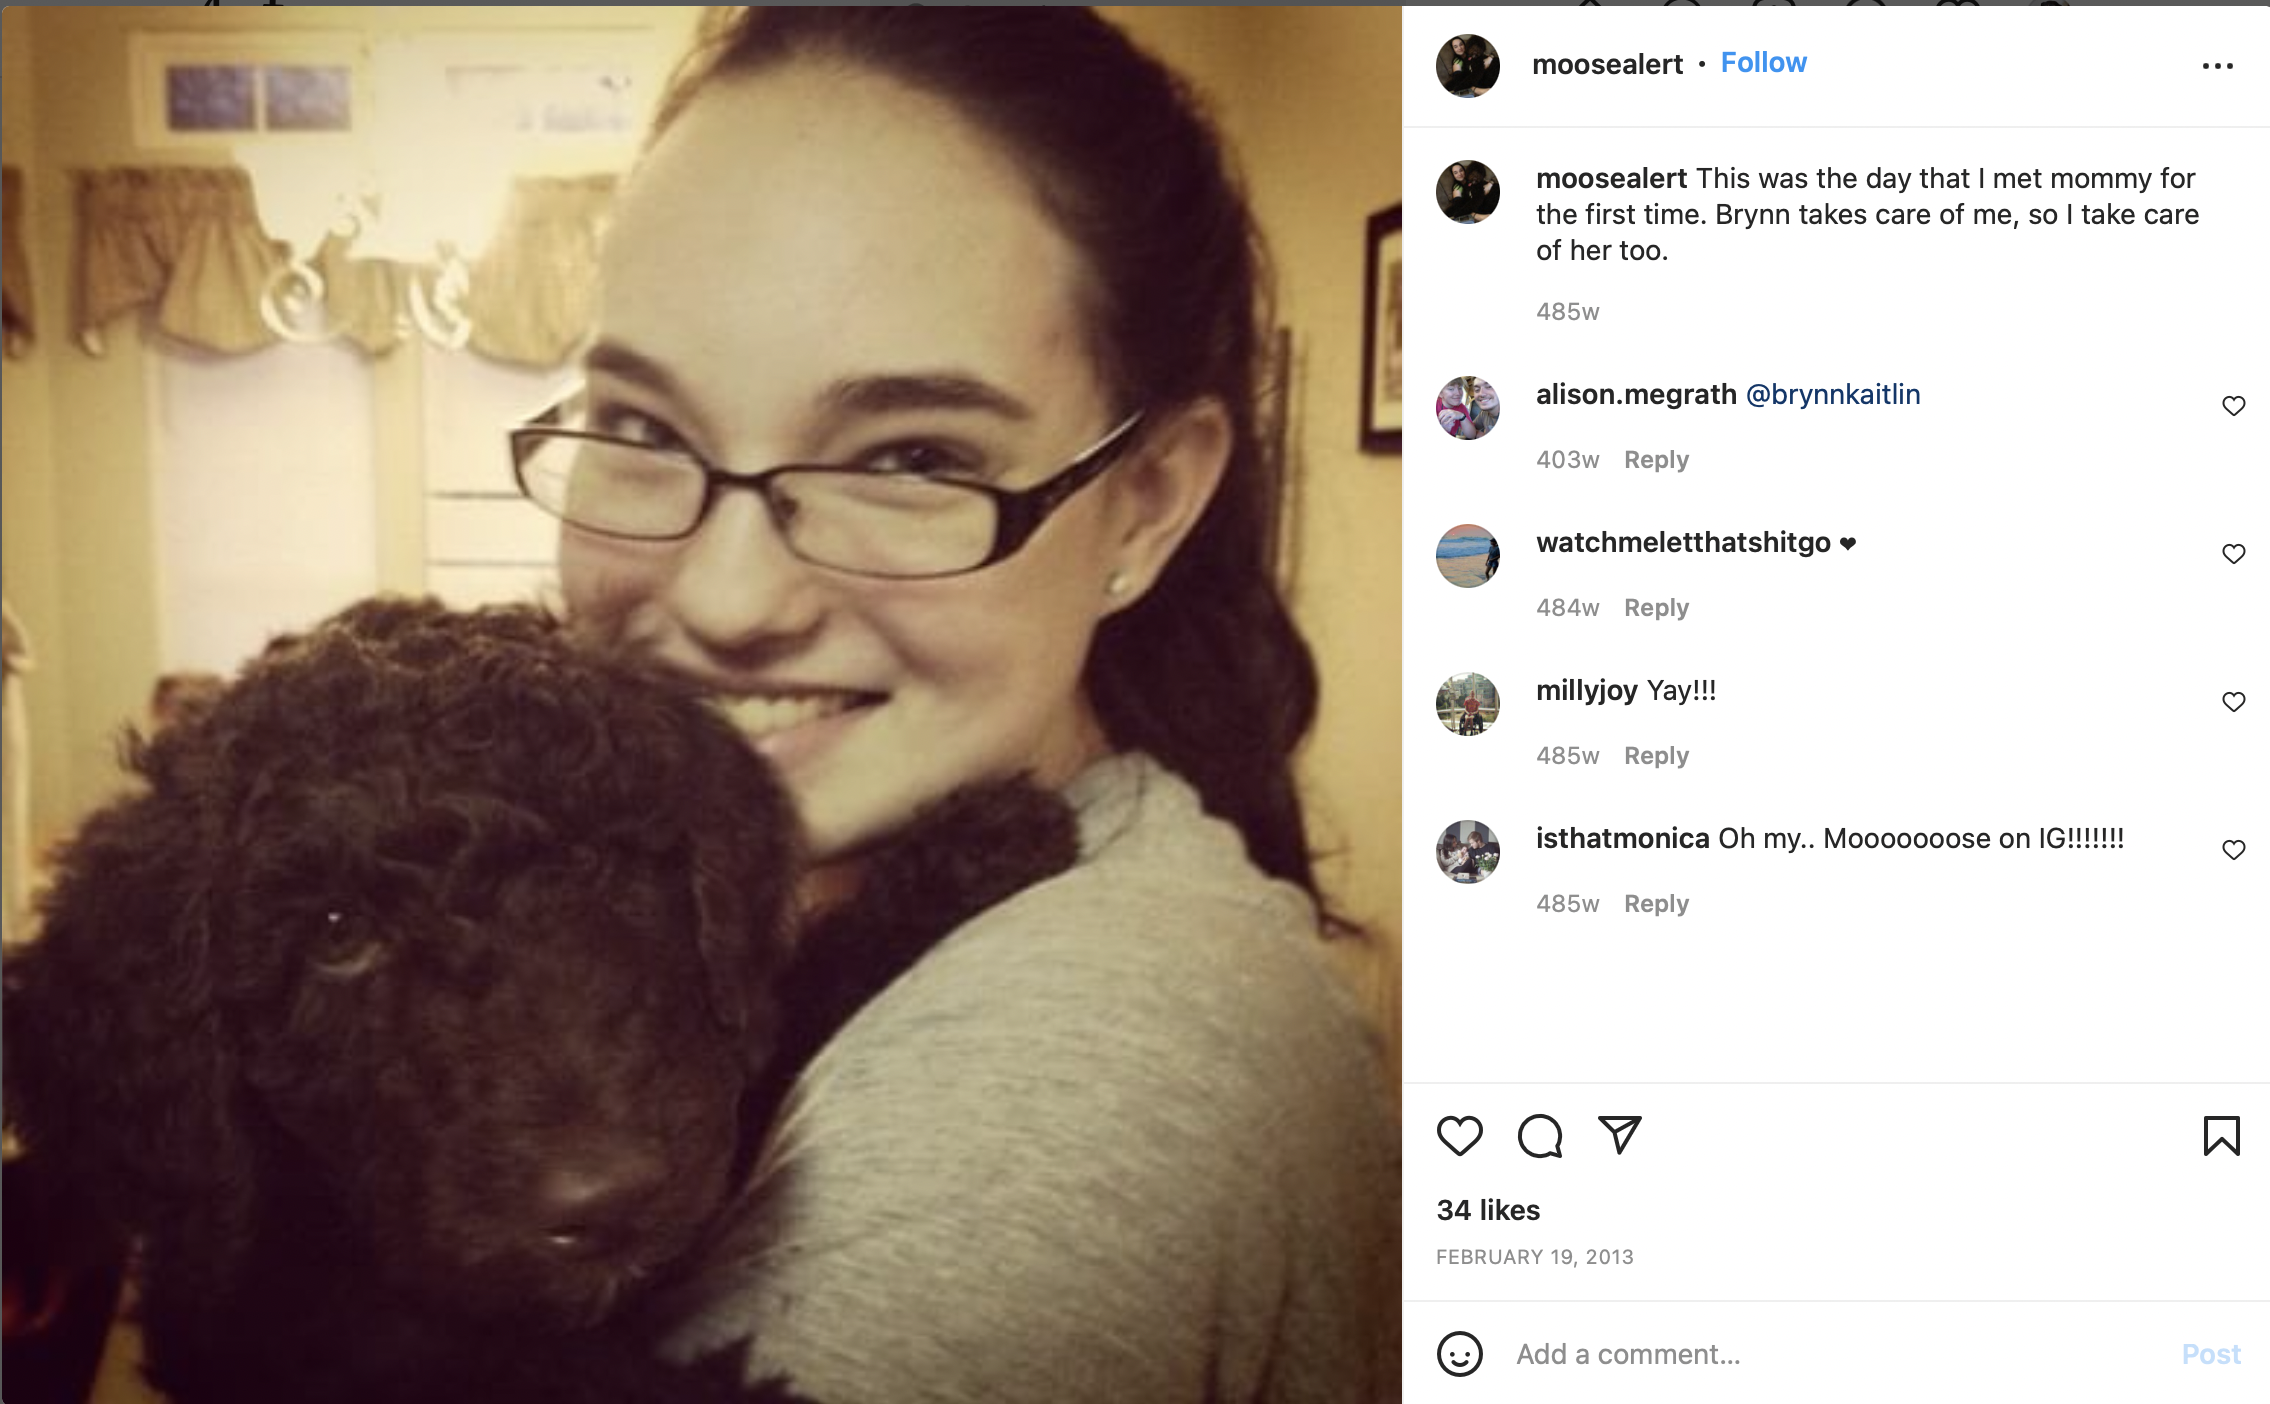Like alison.megrath's comment
Image resolution: width=2270 pixels, height=1404 pixels.
2233,405
